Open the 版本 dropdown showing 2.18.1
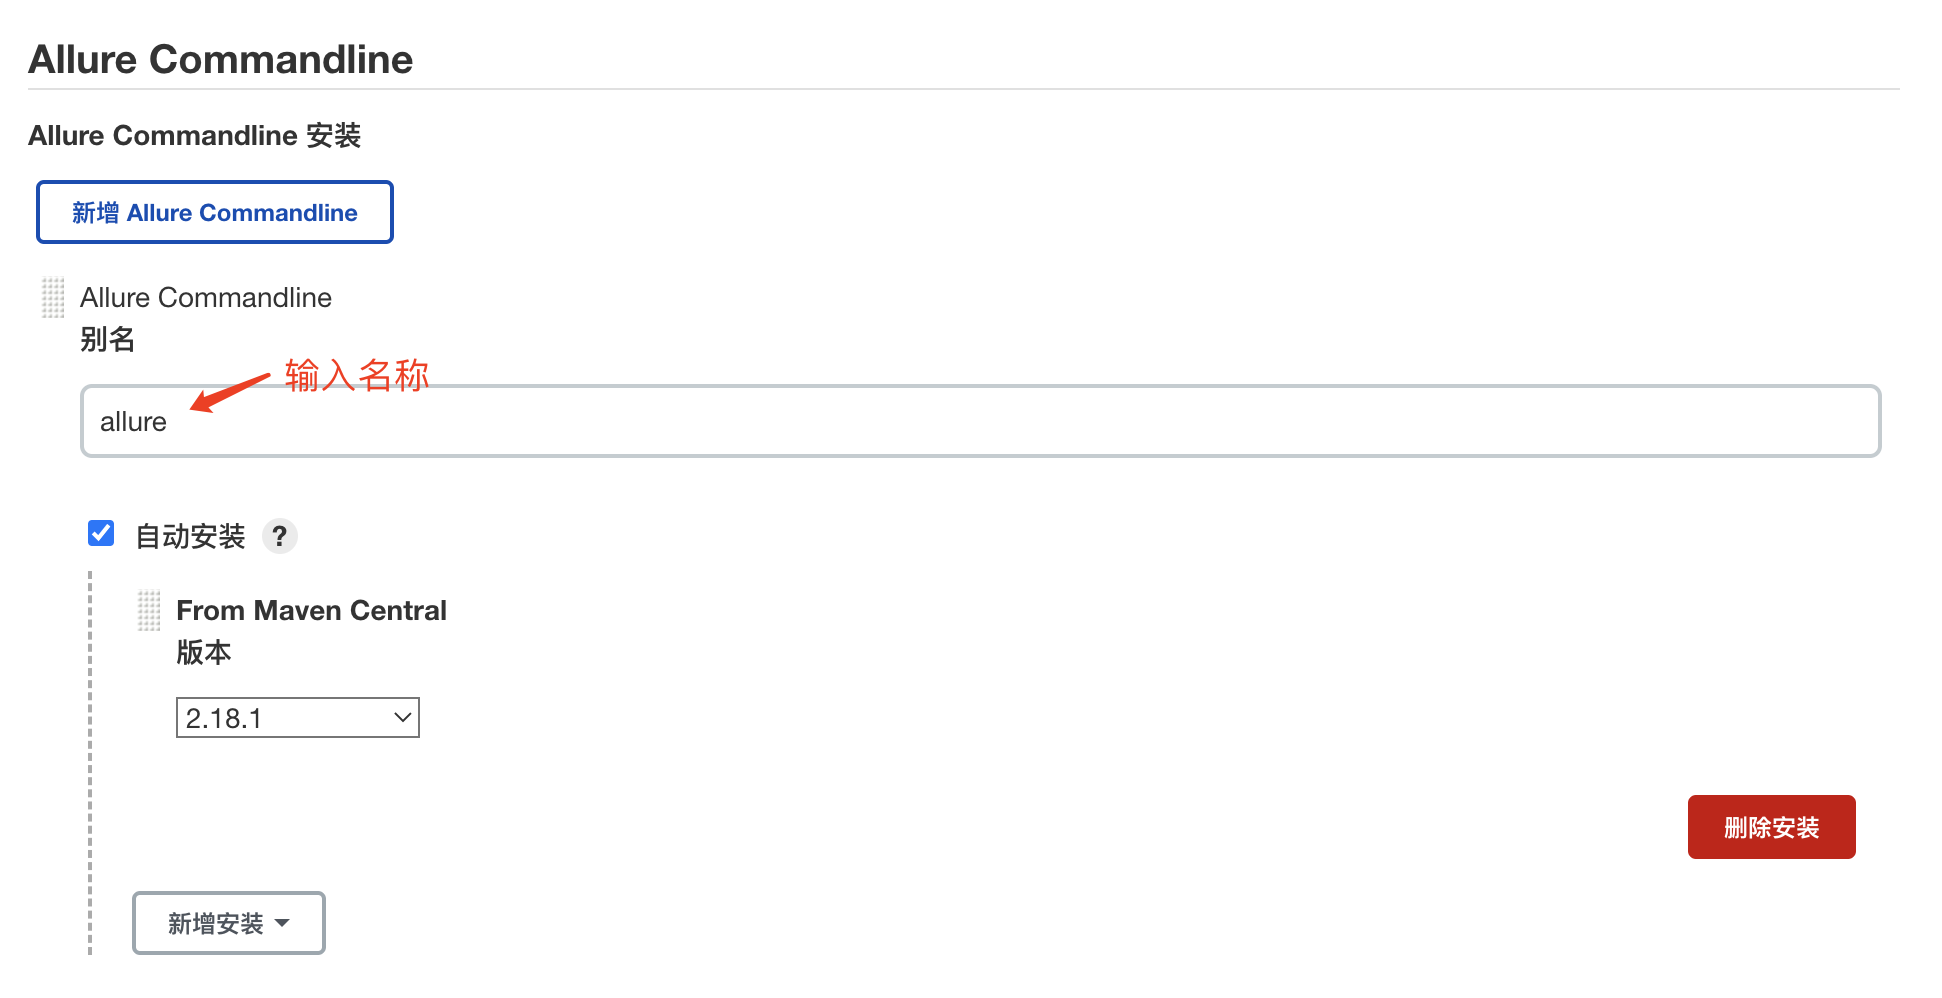This screenshot has width=1942, height=998. pos(297,718)
